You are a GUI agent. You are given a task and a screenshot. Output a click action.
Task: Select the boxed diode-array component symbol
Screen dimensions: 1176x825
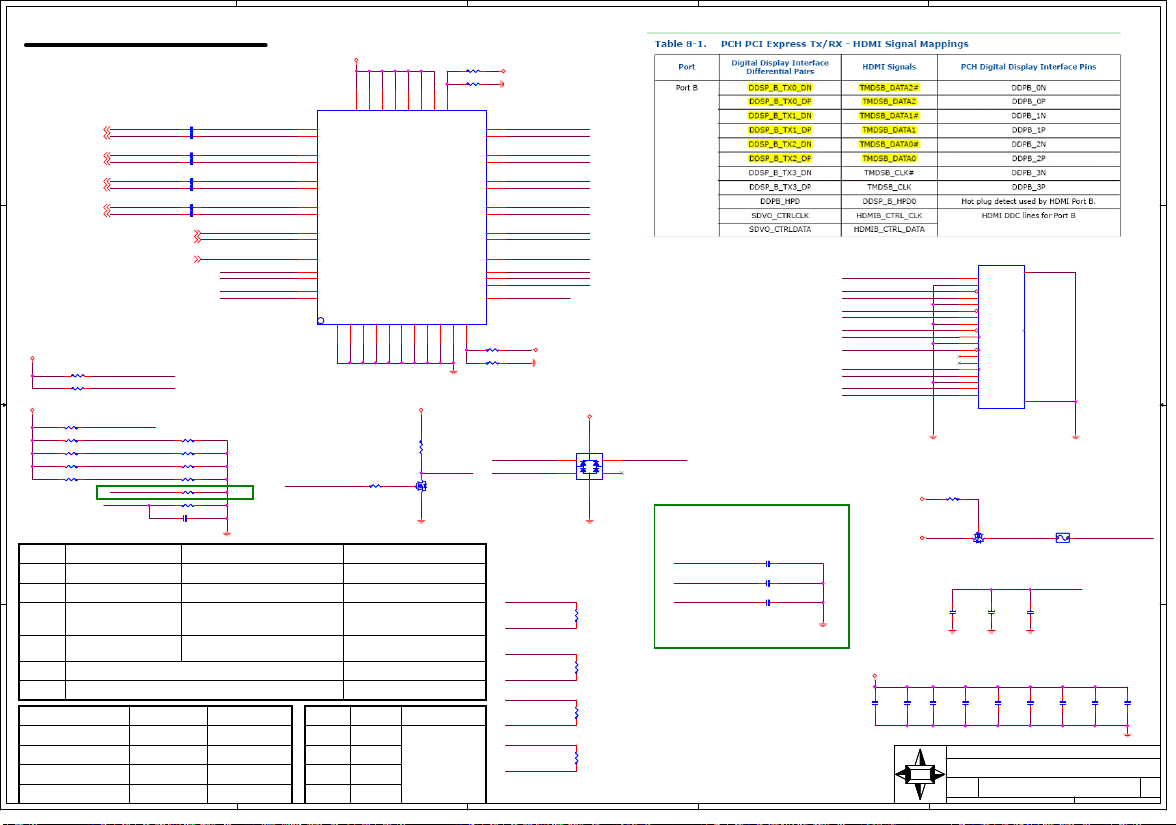590,466
